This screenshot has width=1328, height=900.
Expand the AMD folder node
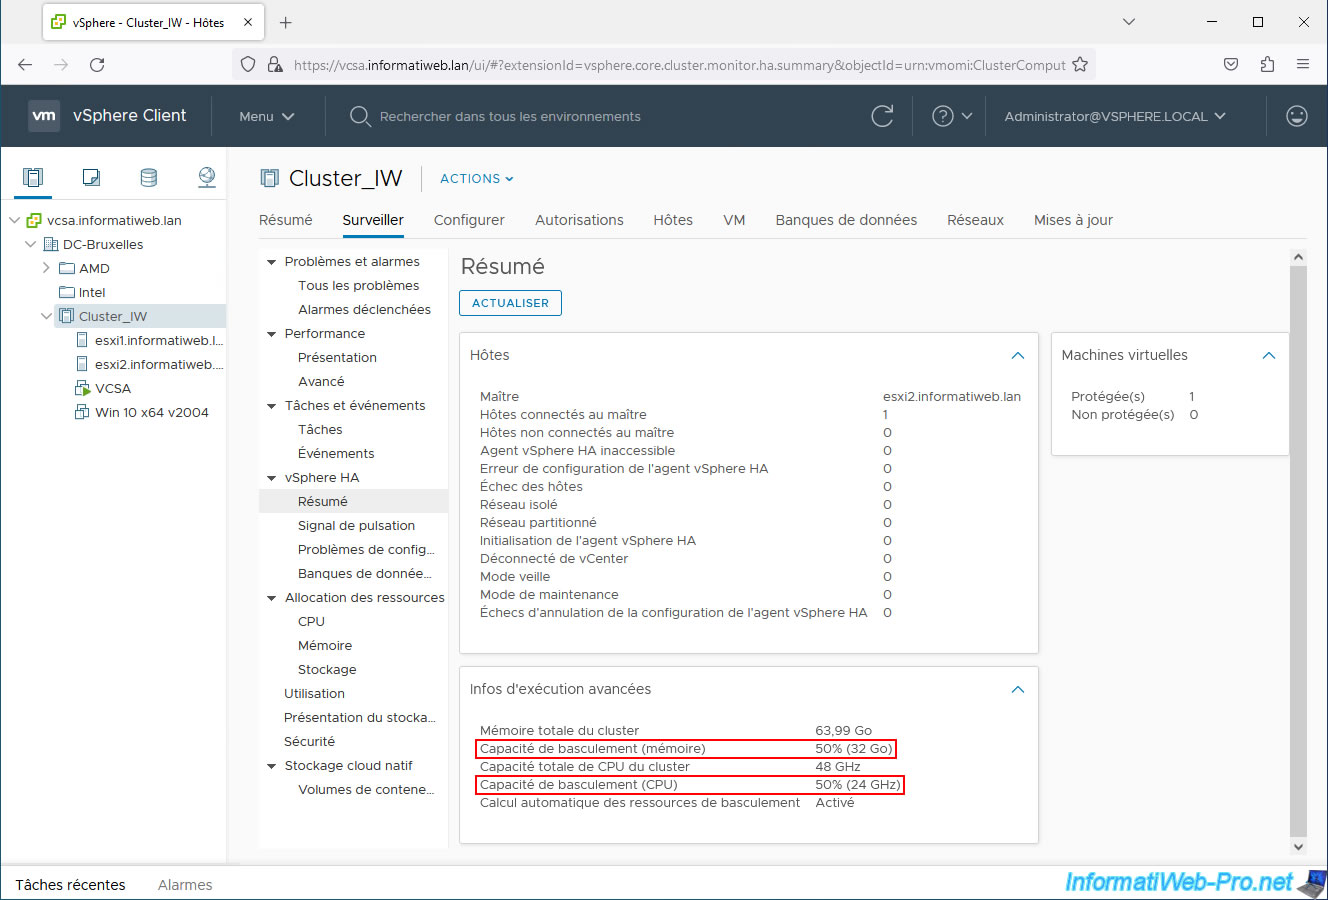[46, 268]
